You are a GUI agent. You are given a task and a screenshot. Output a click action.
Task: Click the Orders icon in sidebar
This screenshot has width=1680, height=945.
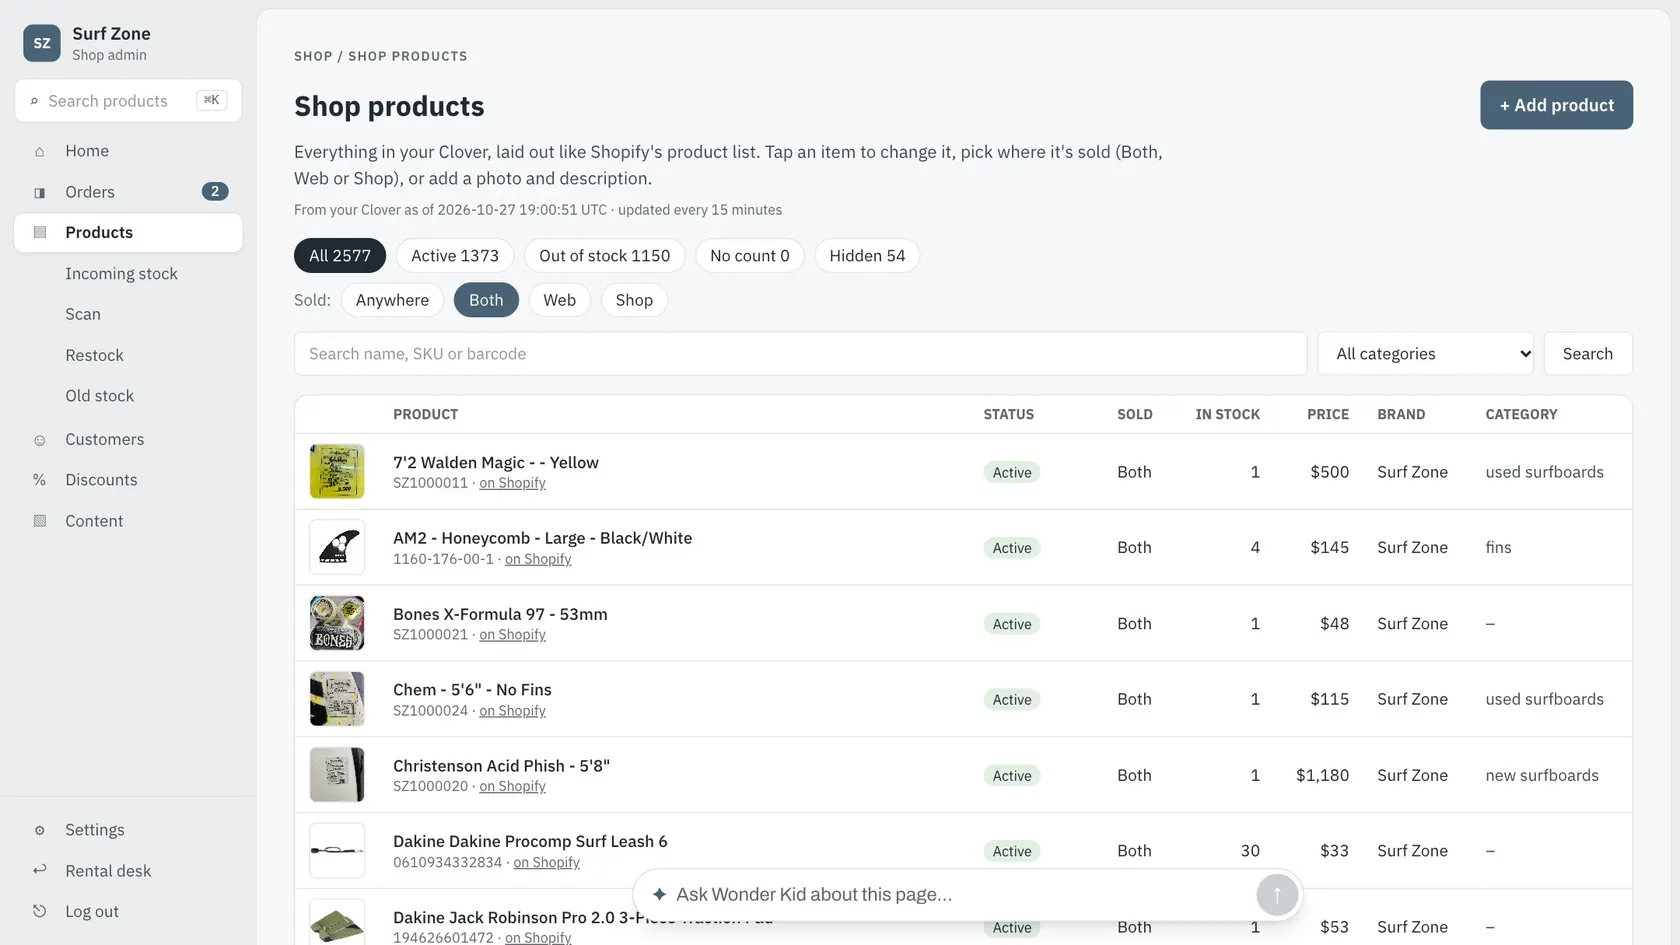click(40, 193)
